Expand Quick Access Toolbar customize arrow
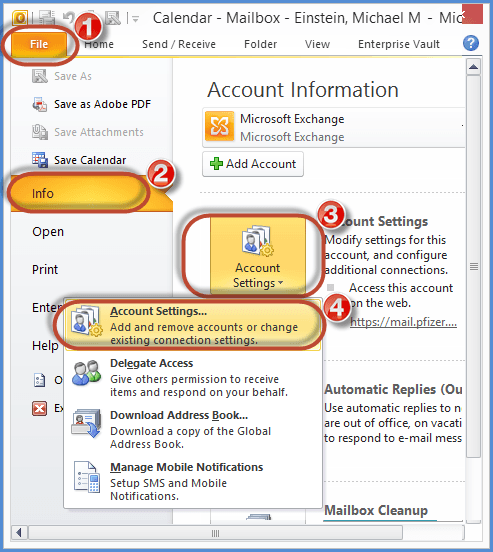The height and width of the screenshot is (552, 493). (136, 18)
